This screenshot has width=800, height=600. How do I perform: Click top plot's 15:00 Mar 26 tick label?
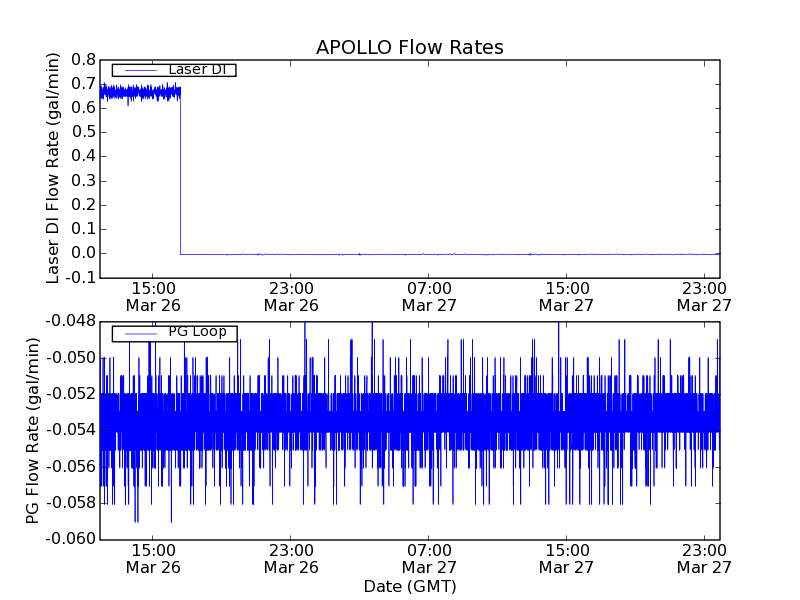point(153,296)
